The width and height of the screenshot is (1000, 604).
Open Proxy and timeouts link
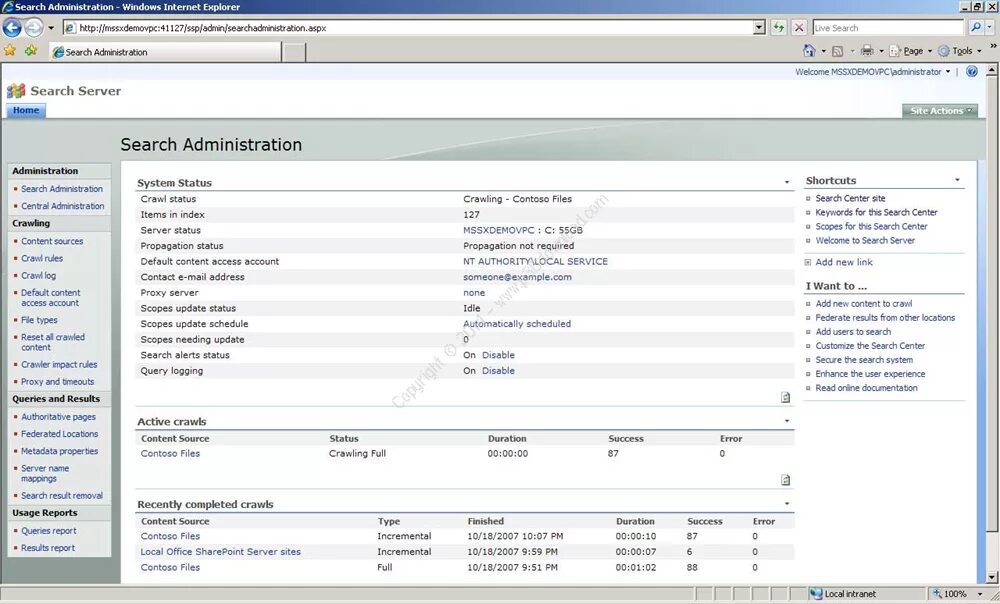pyautogui.click(x=57, y=382)
